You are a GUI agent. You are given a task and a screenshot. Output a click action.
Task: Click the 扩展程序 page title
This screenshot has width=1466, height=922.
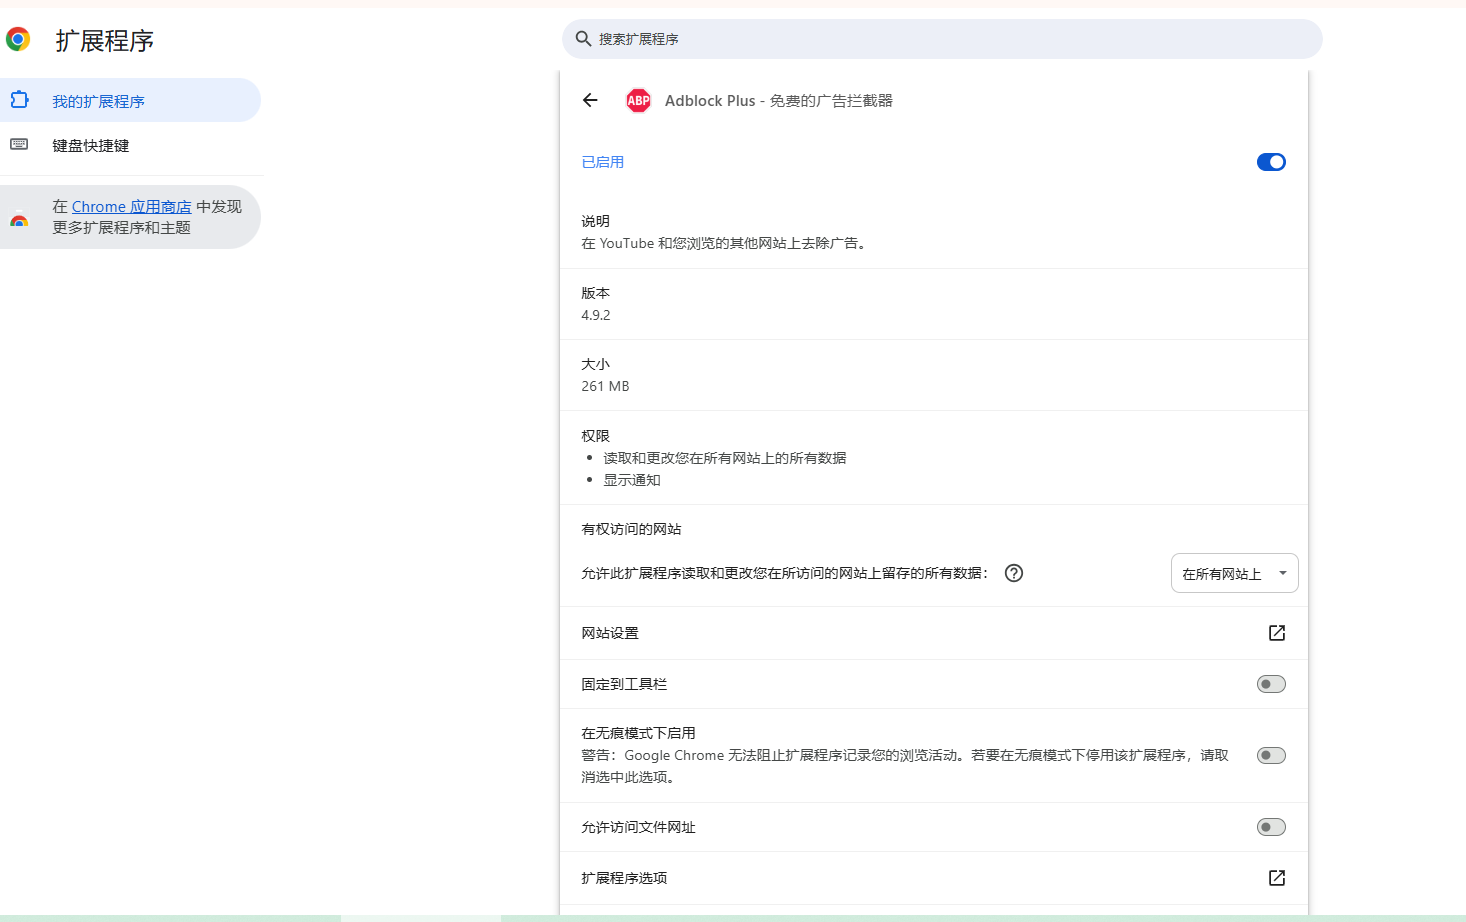tap(105, 40)
